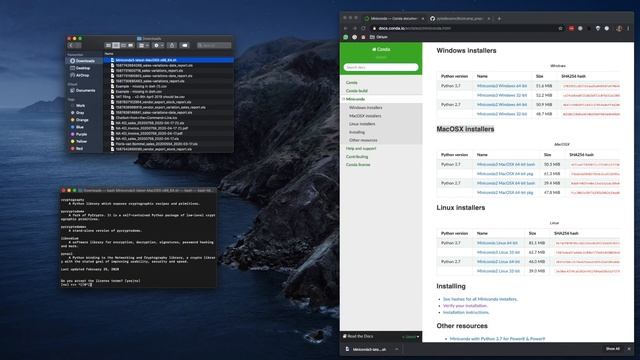Download Miniconda3 MacOSX 64-bit pkg

(x=505, y=174)
